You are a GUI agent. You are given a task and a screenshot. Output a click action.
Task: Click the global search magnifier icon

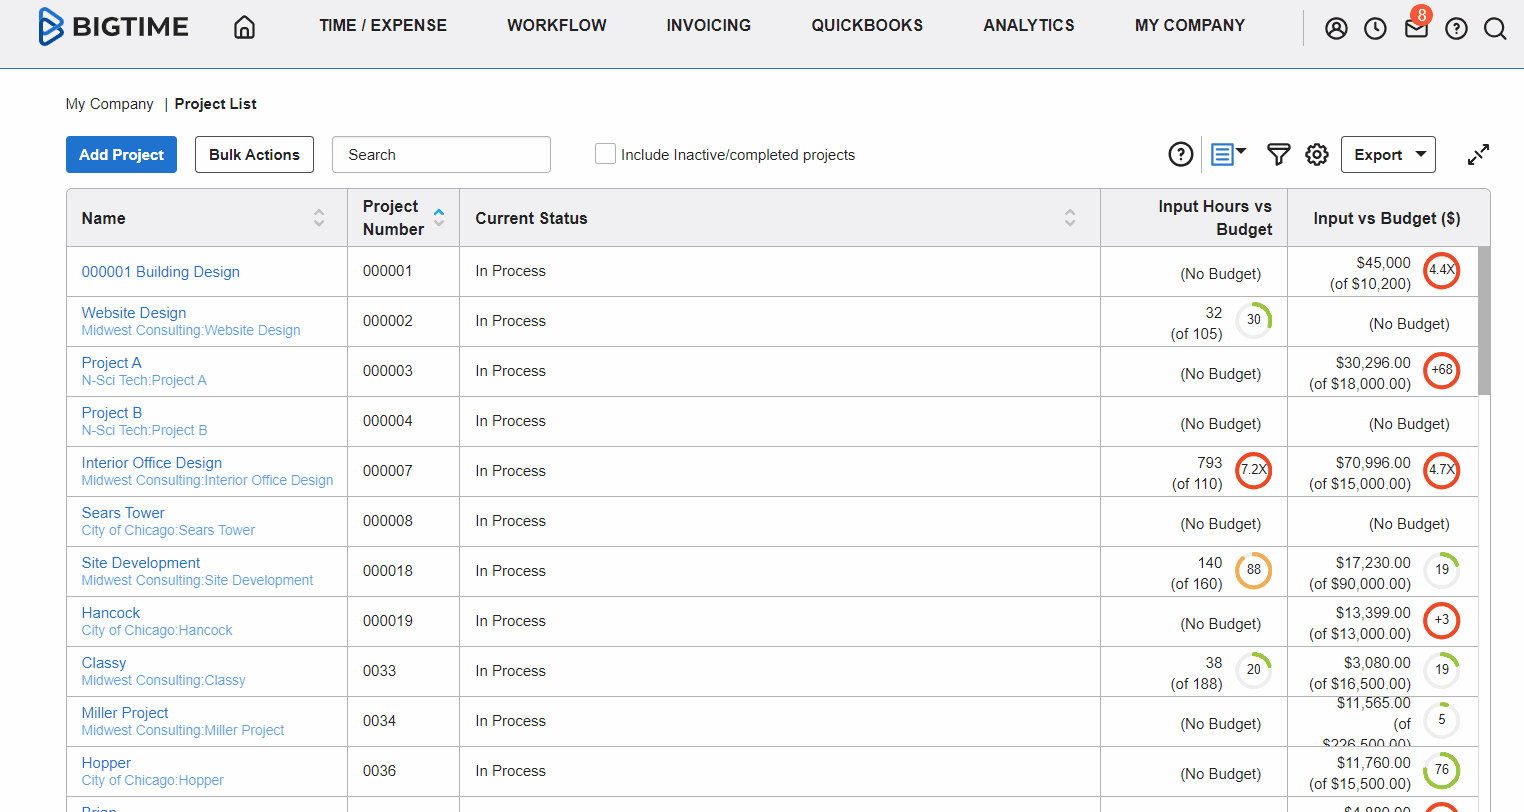[1495, 29]
